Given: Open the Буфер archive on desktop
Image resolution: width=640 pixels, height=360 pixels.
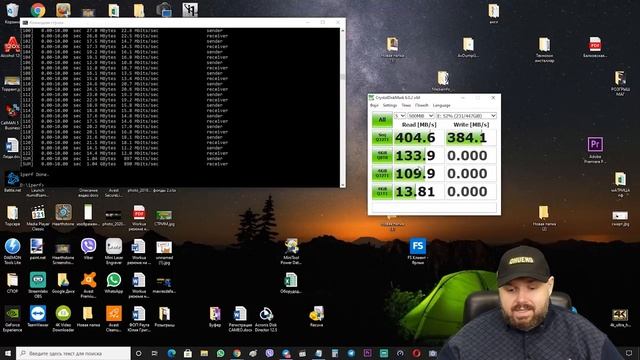Looking at the screenshot, I should click(x=215, y=316).
